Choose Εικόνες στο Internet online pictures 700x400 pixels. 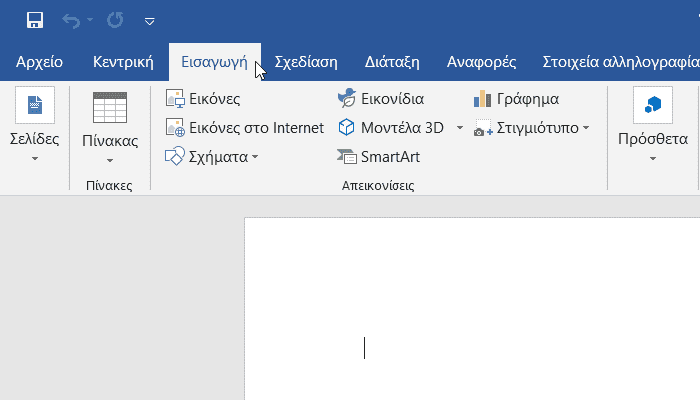pos(245,128)
